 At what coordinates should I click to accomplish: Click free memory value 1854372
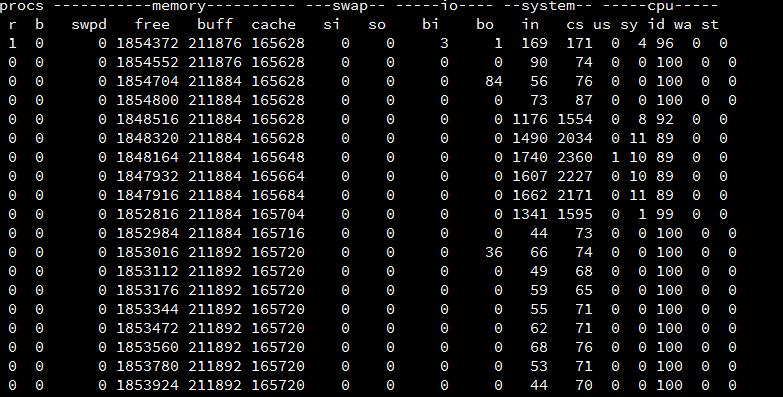click(x=147, y=43)
